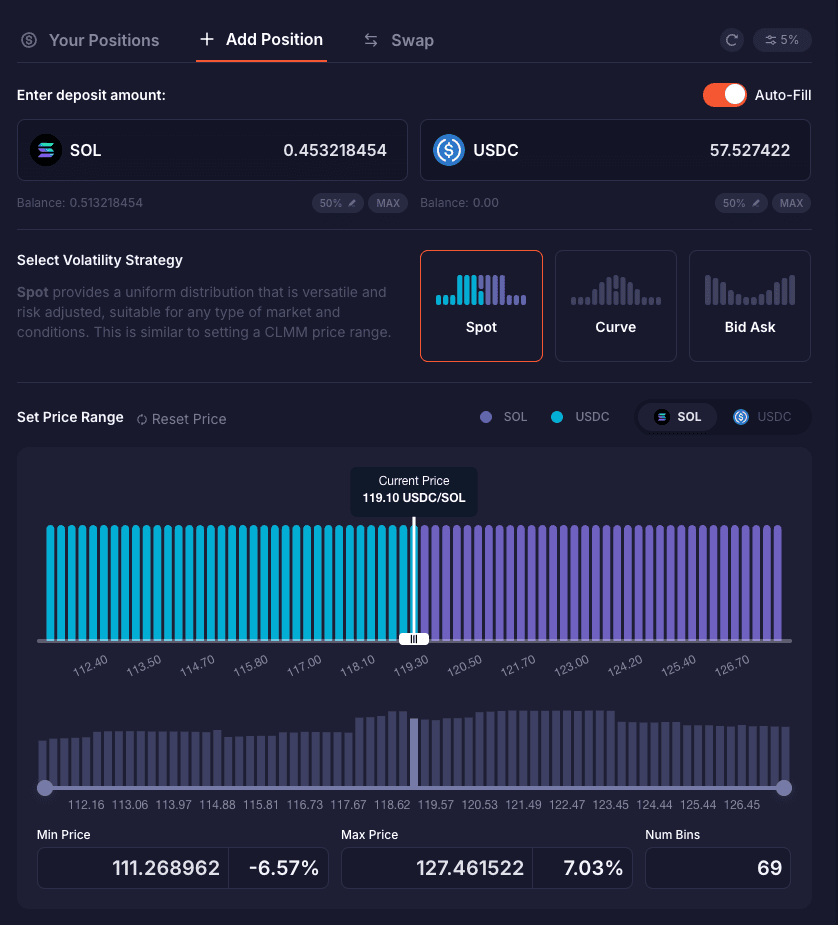The width and height of the screenshot is (838, 925).
Task: Click the current price marker handle on chart
Action: [x=414, y=639]
